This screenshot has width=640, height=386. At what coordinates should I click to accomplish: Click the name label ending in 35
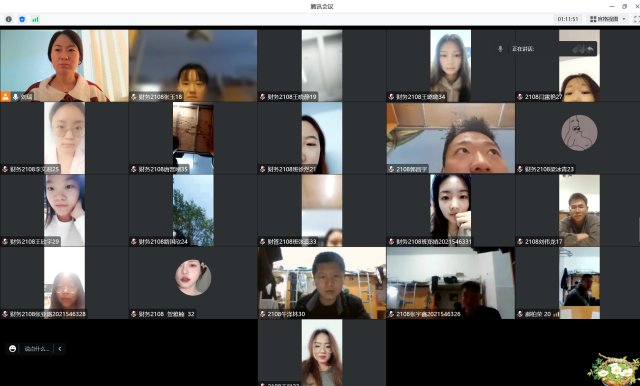[x=163, y=169]
